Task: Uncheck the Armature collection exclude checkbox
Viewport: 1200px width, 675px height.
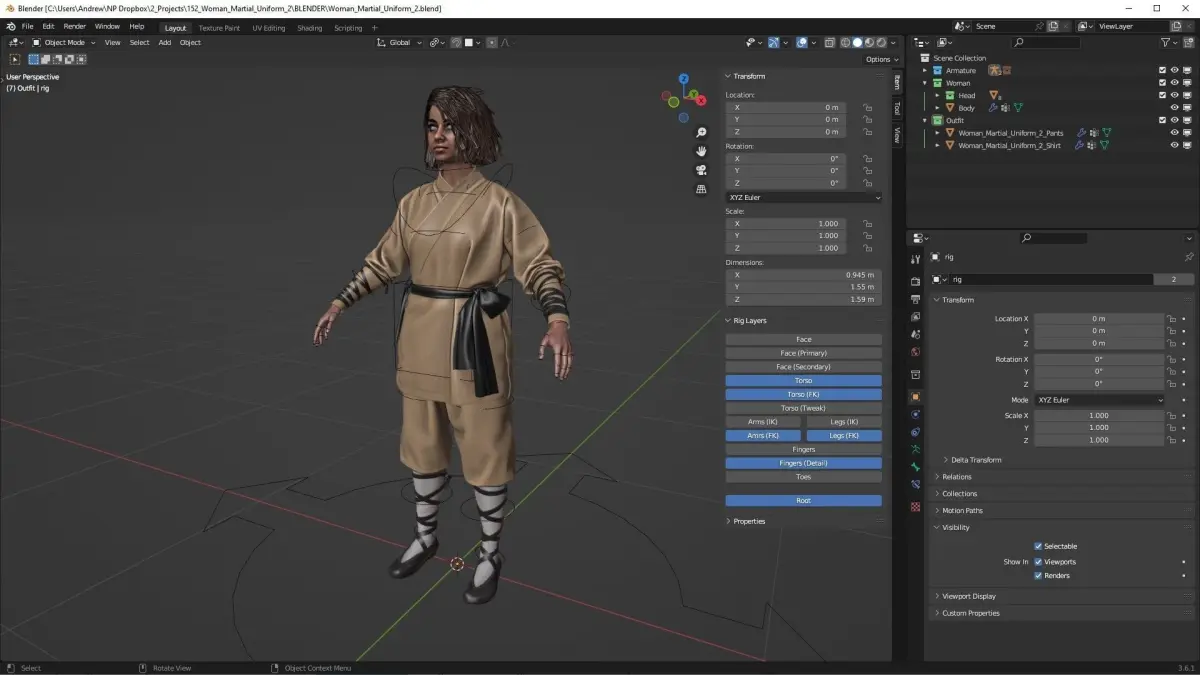Action: [x=1162, y=70]
